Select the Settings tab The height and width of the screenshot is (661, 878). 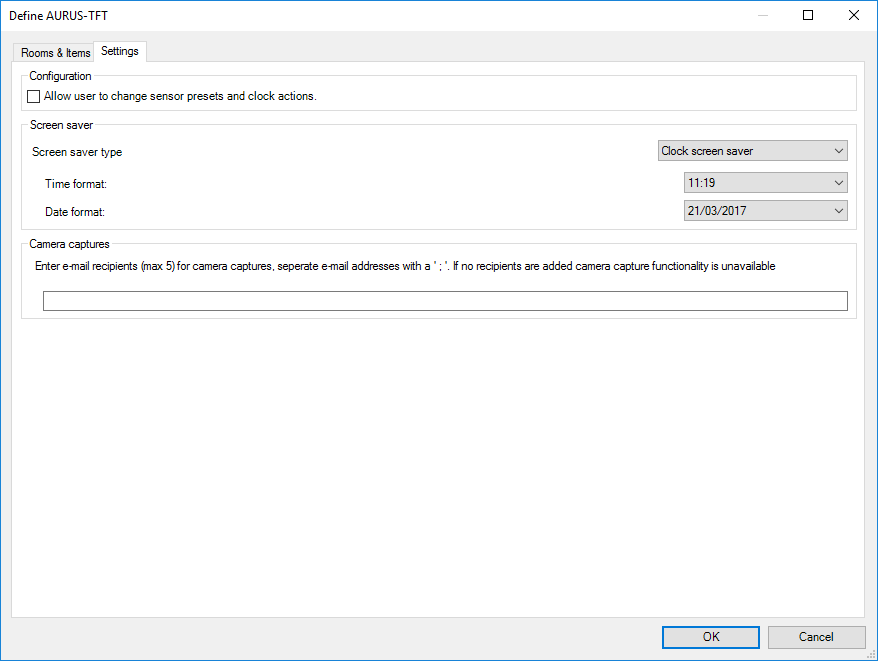pos(120,51)
